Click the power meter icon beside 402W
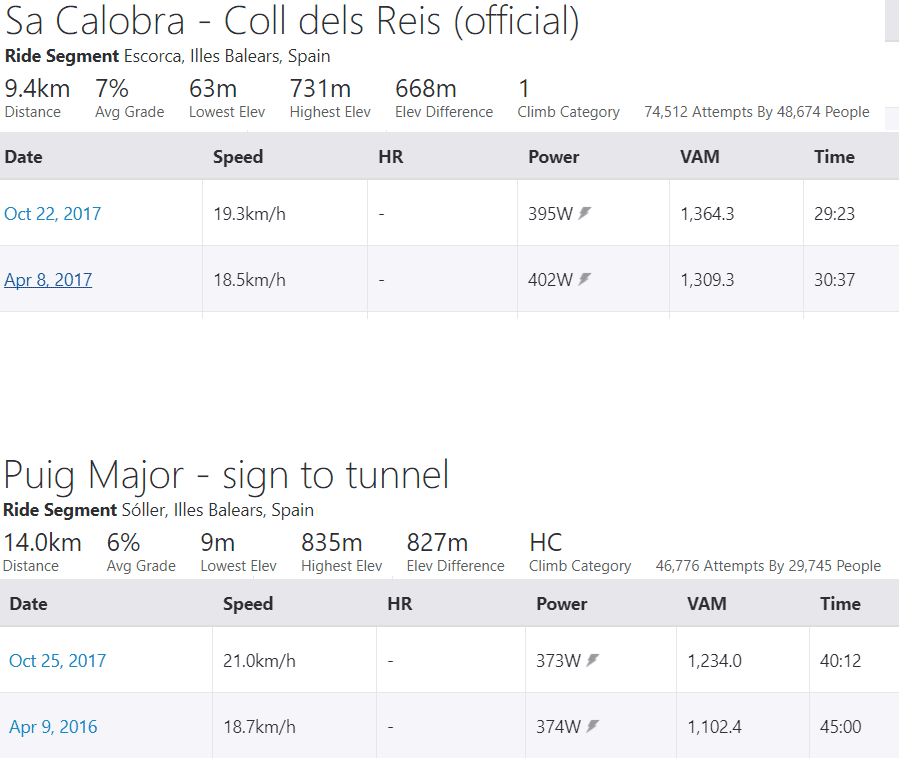The height and width of the screenshot is (758, 899). point(584,279)
